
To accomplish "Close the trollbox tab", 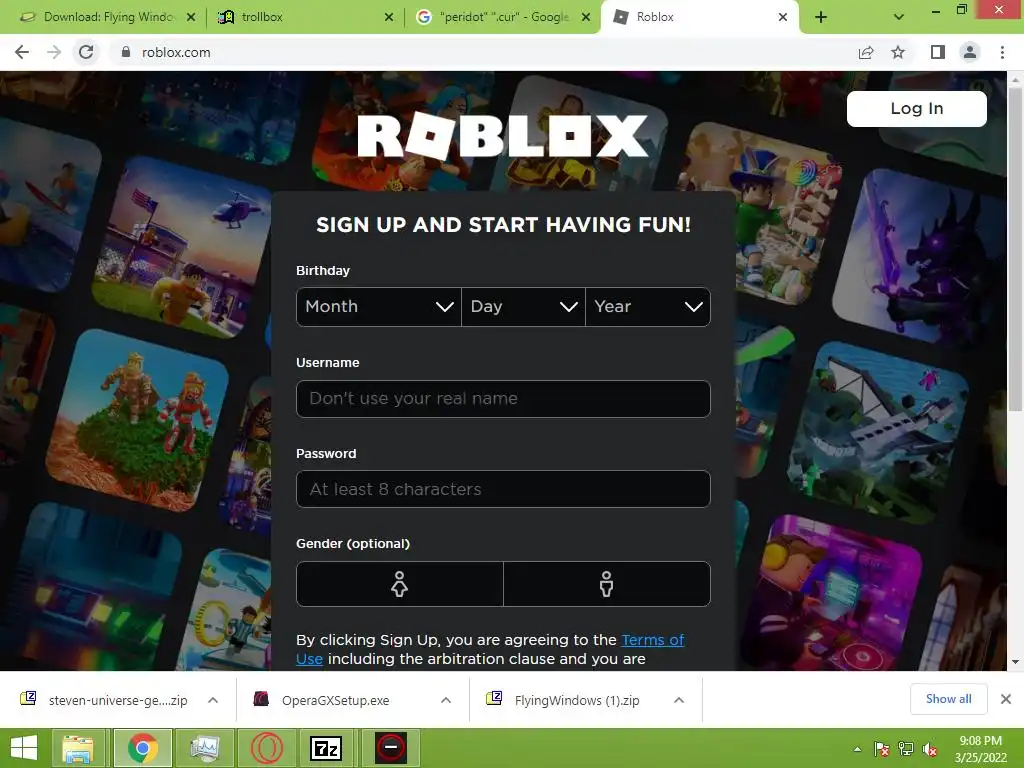I will 389,18.
